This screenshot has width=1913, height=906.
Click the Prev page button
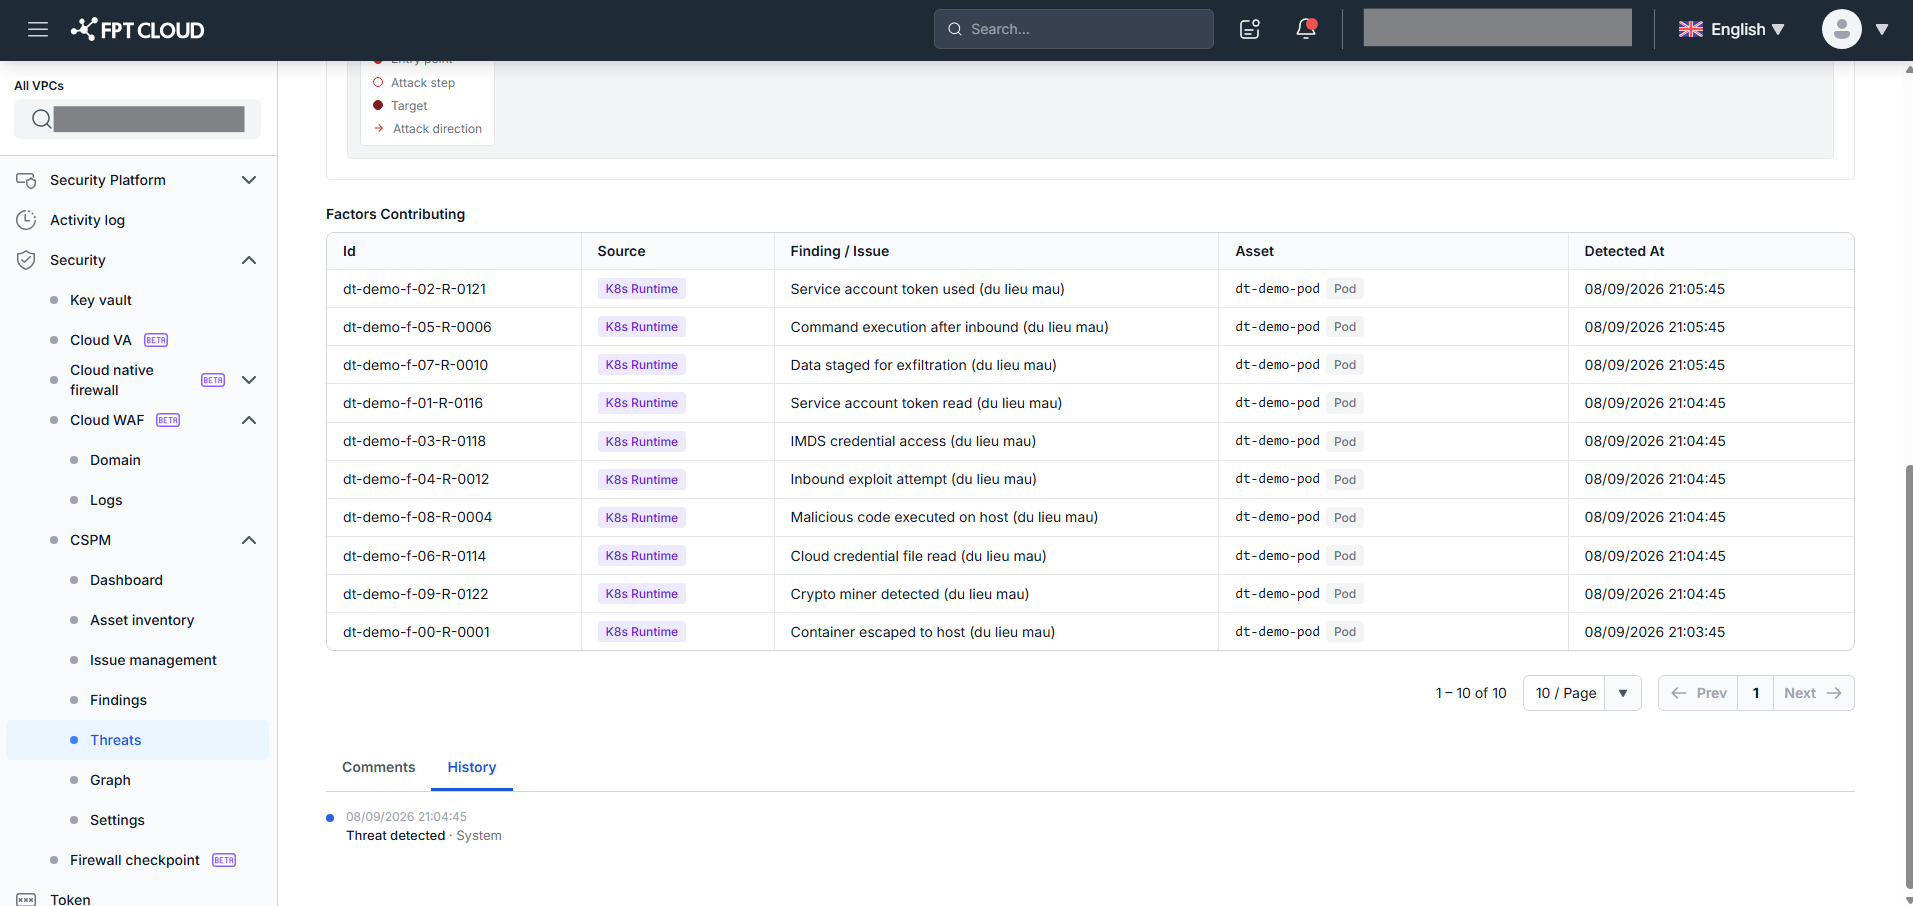coord(1698,693)
